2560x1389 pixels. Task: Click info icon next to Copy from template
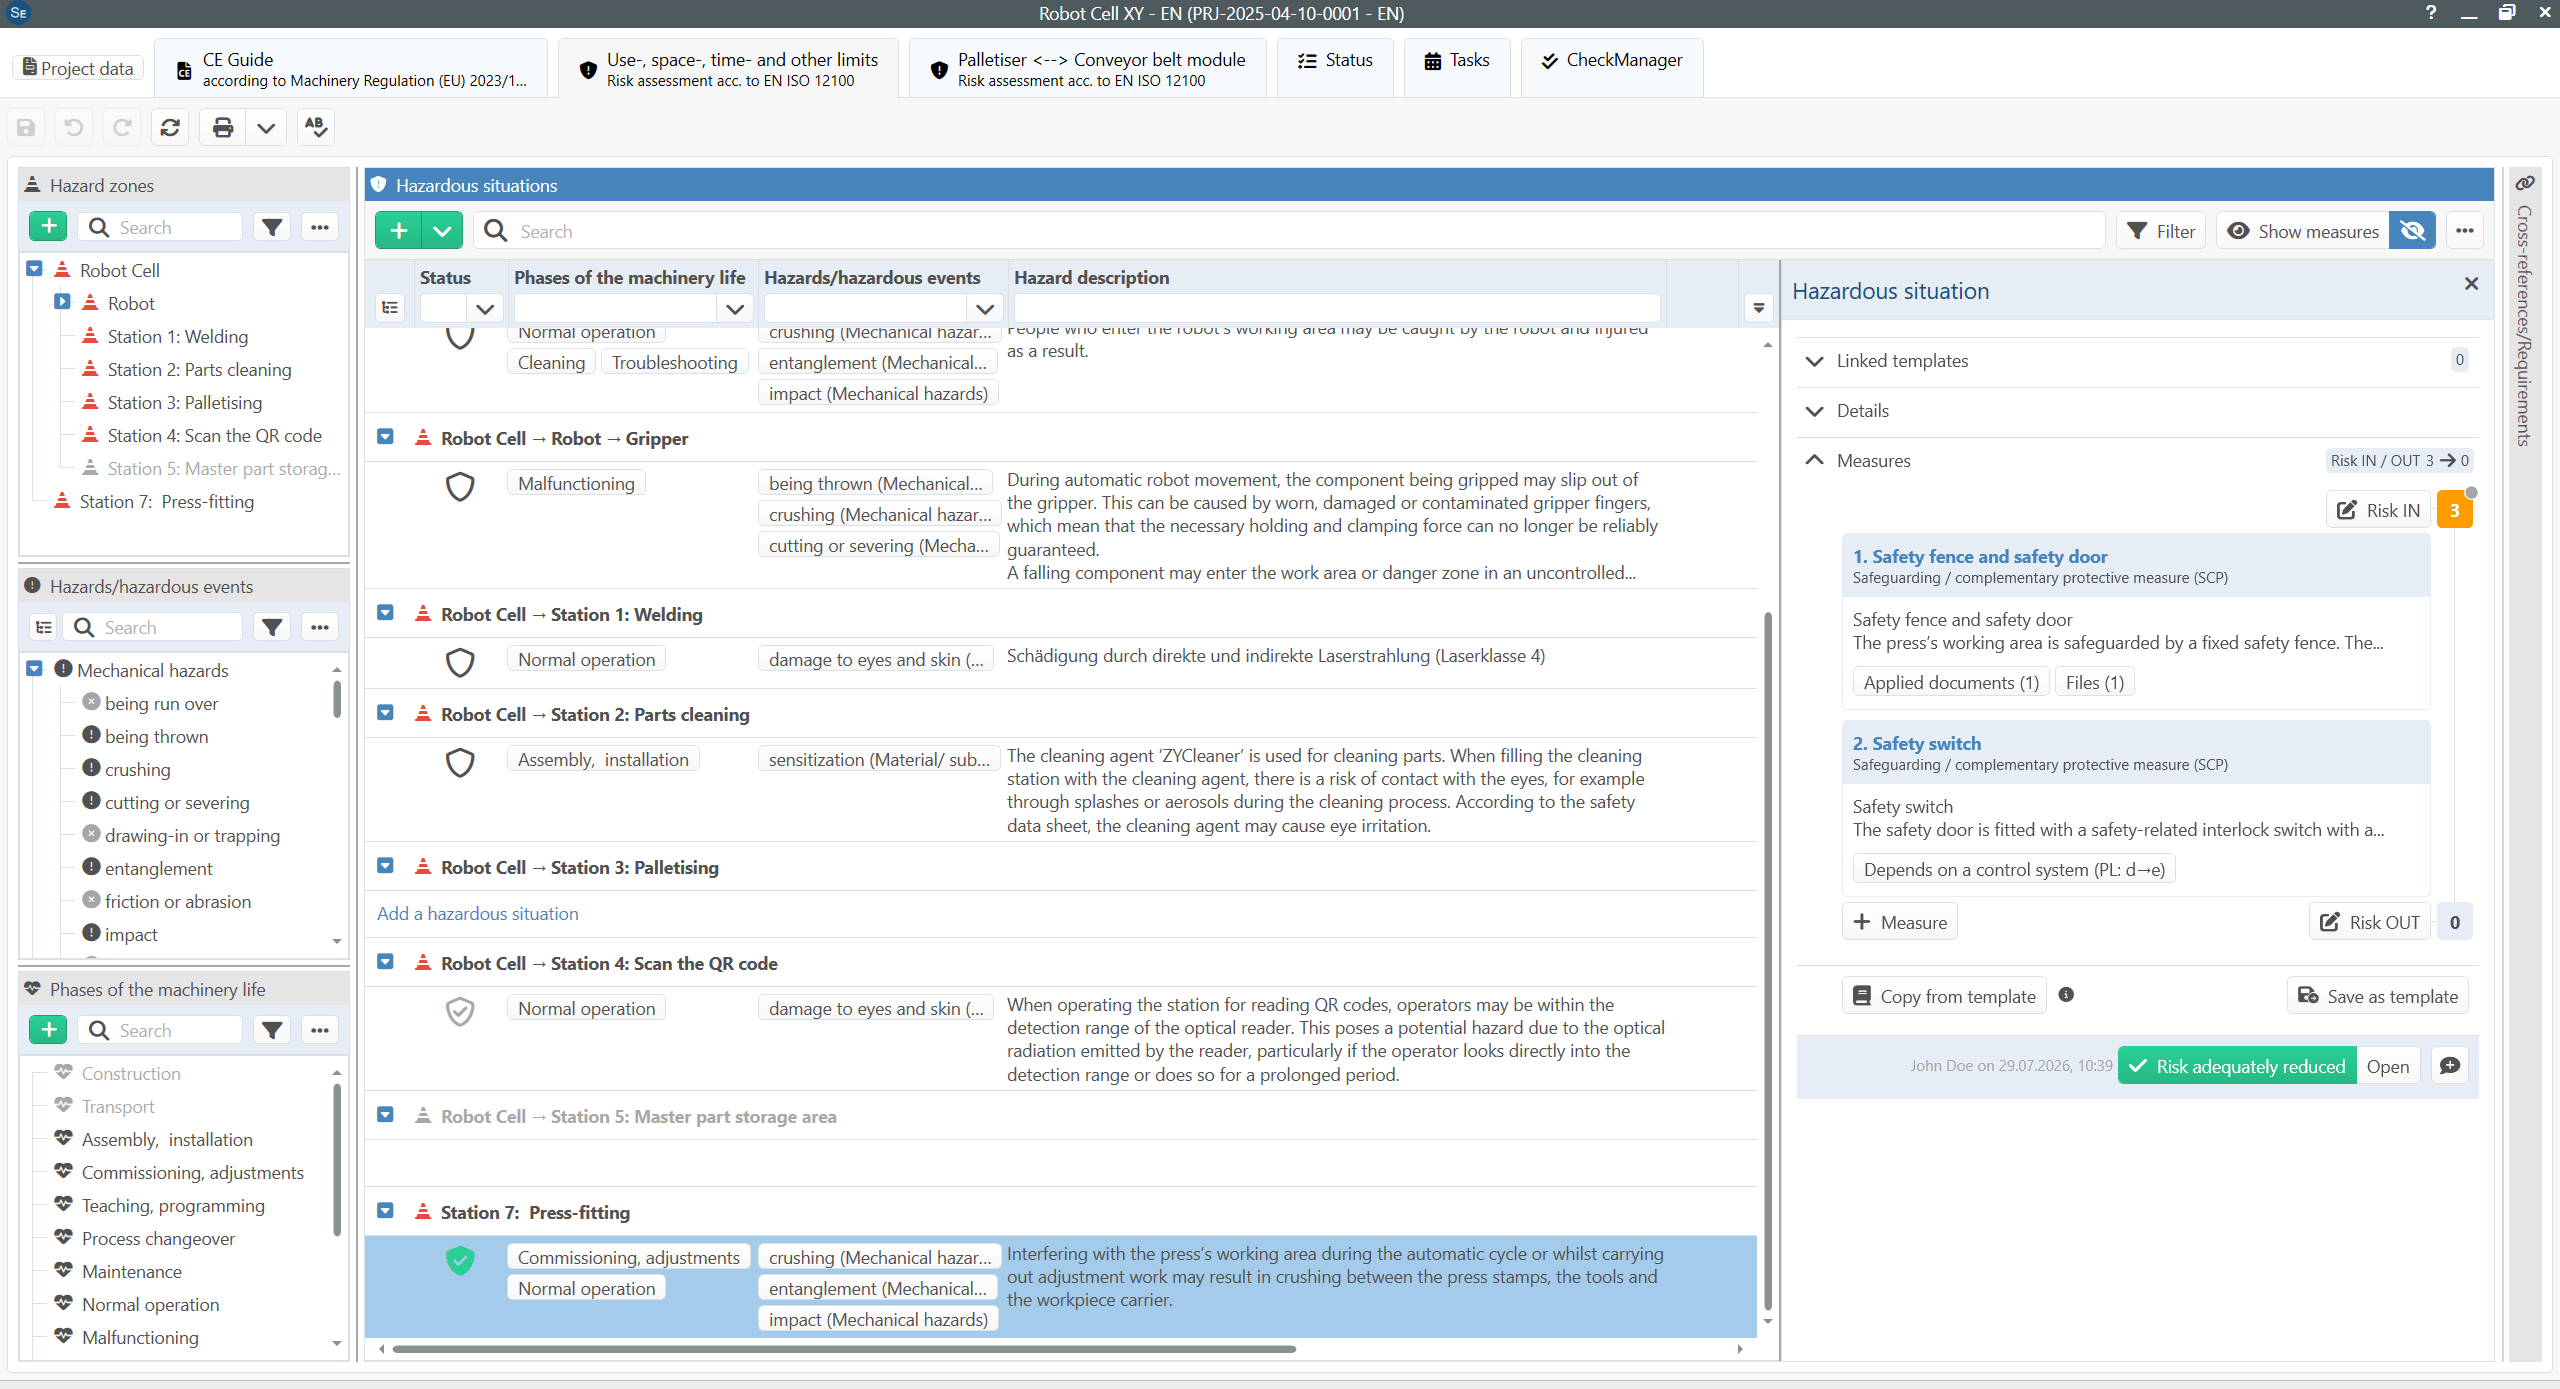[2066, 995]
